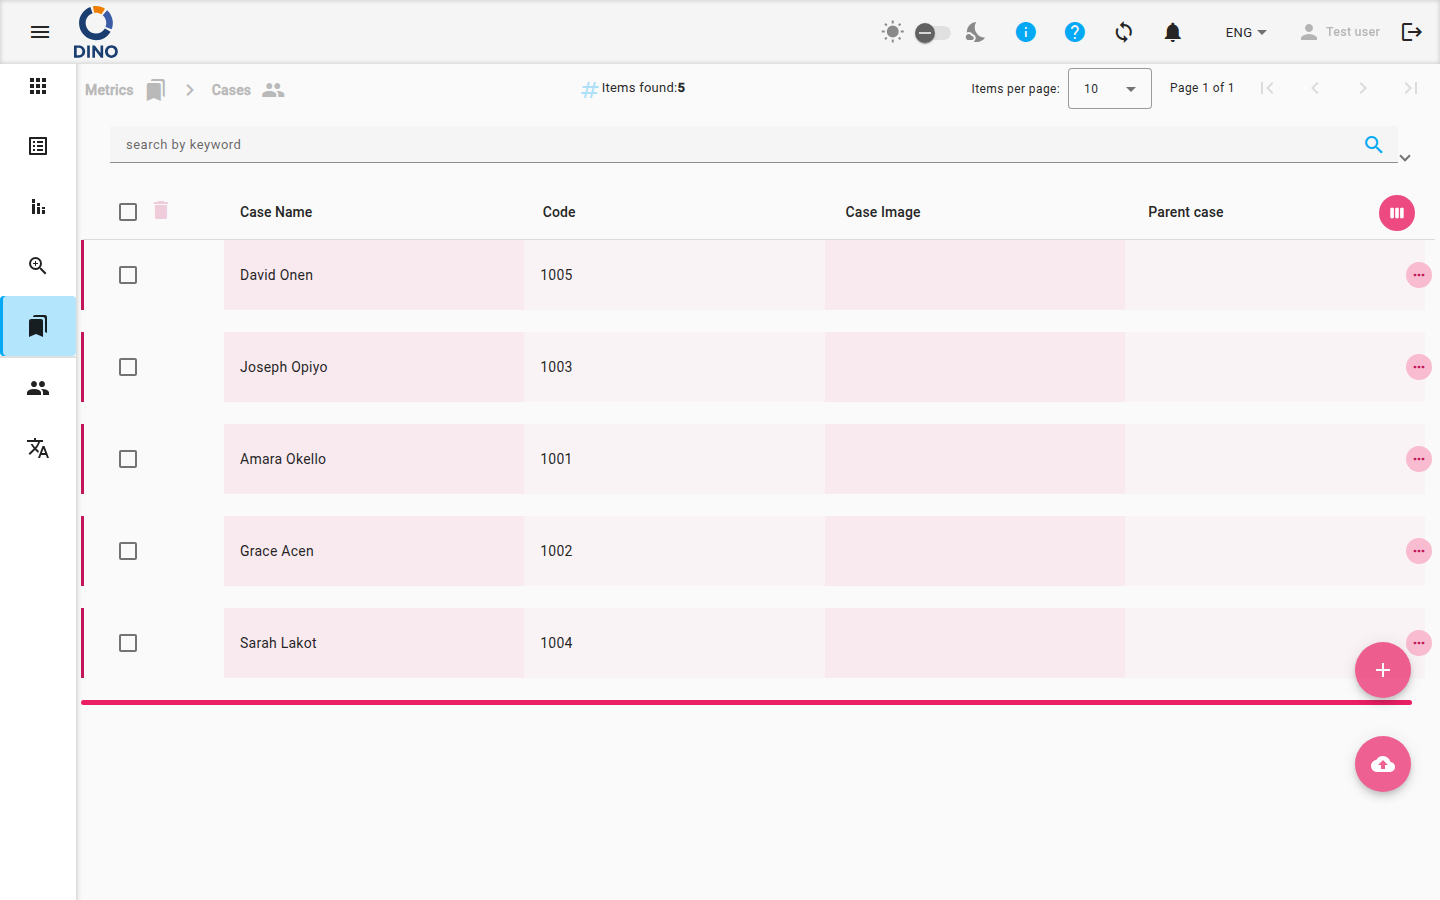The image size is (1440, 900).
Task: Check the Joseph Opiyo row checkbox
Action: tap(128, 367)
